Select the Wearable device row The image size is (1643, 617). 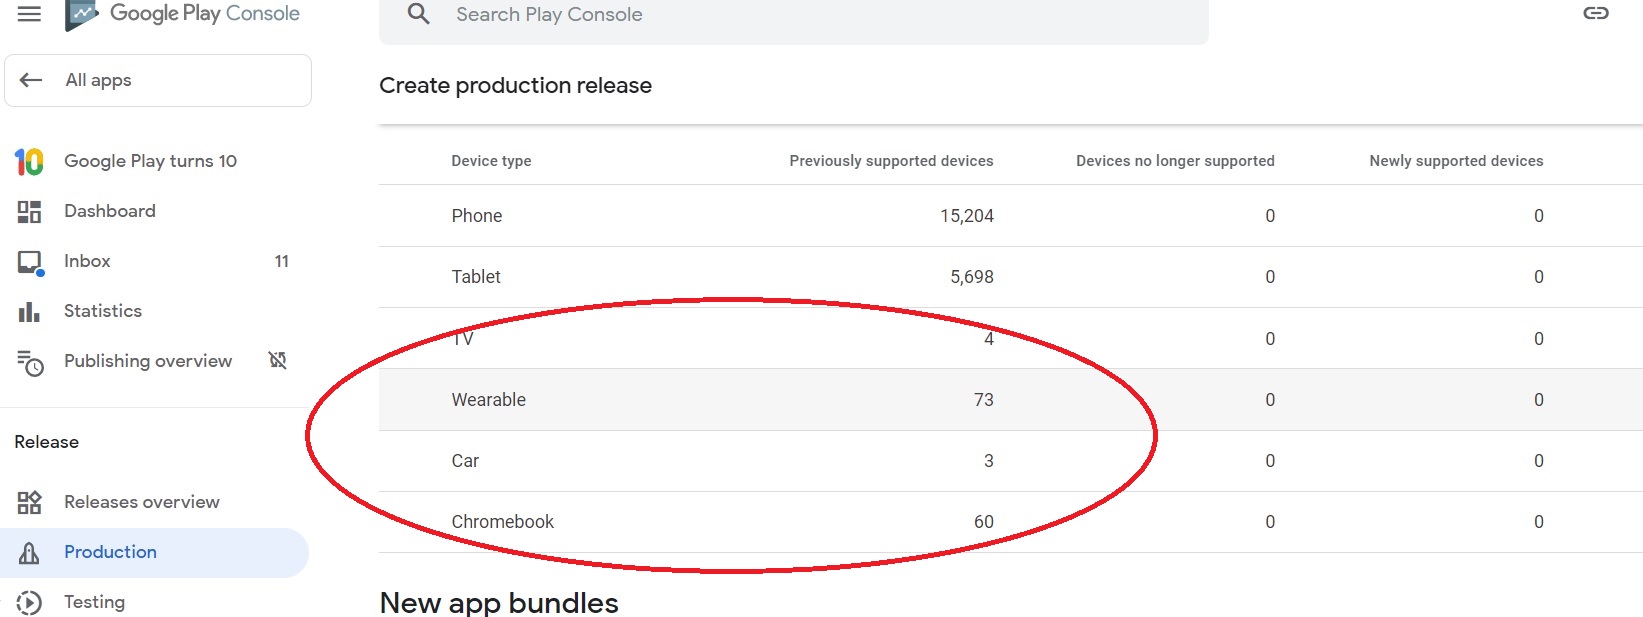[489, 400]
